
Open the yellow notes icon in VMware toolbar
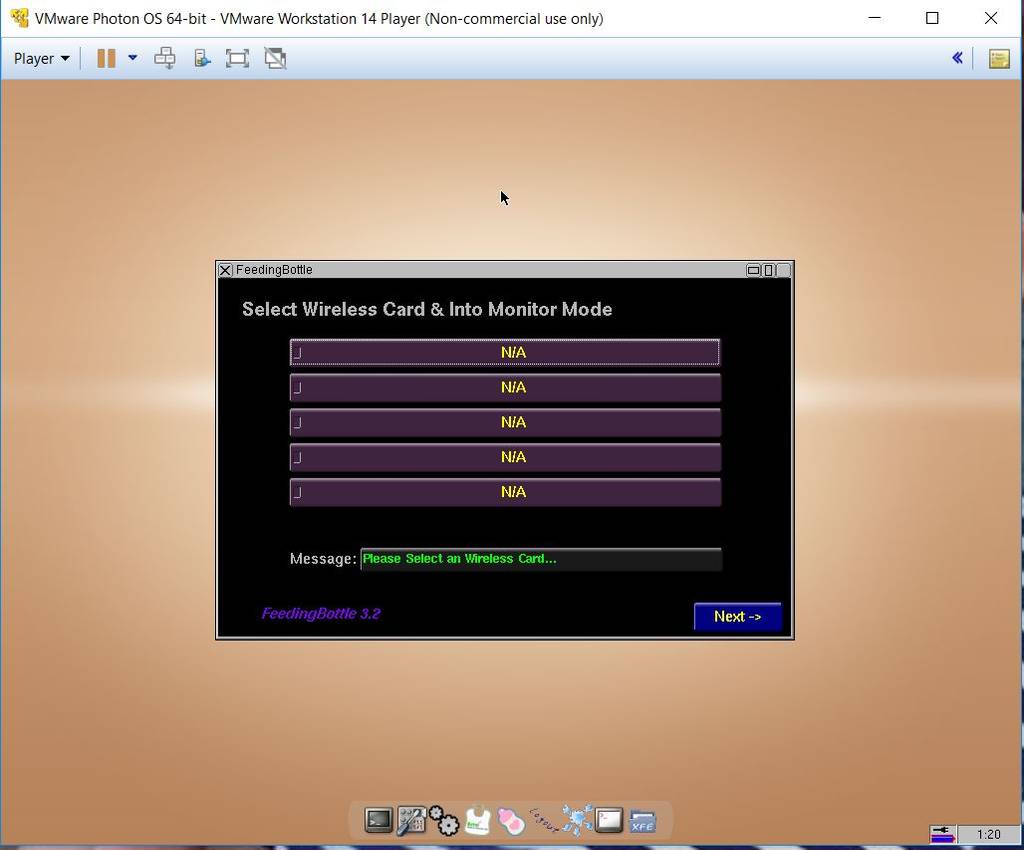[999, 58]
